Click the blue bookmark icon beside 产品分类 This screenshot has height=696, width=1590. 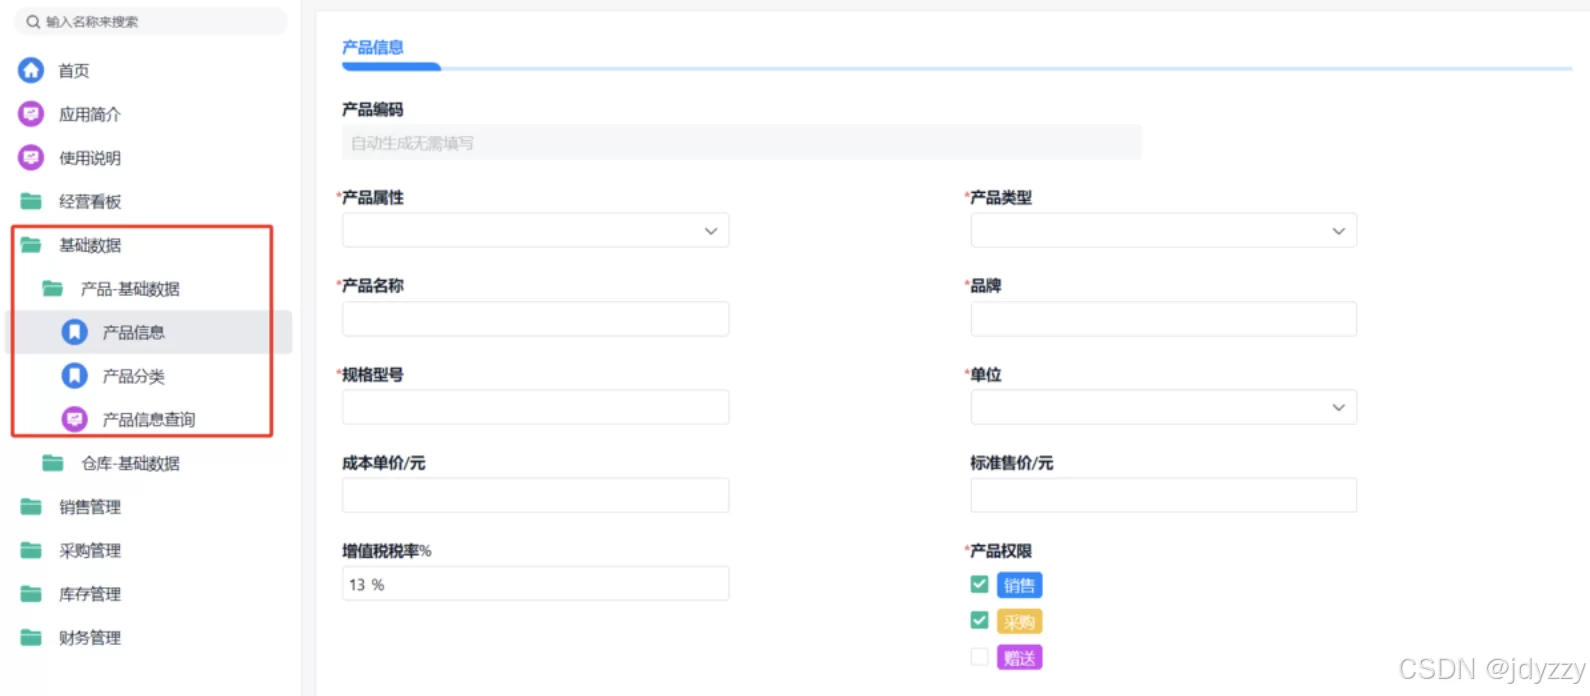(75, 376)
